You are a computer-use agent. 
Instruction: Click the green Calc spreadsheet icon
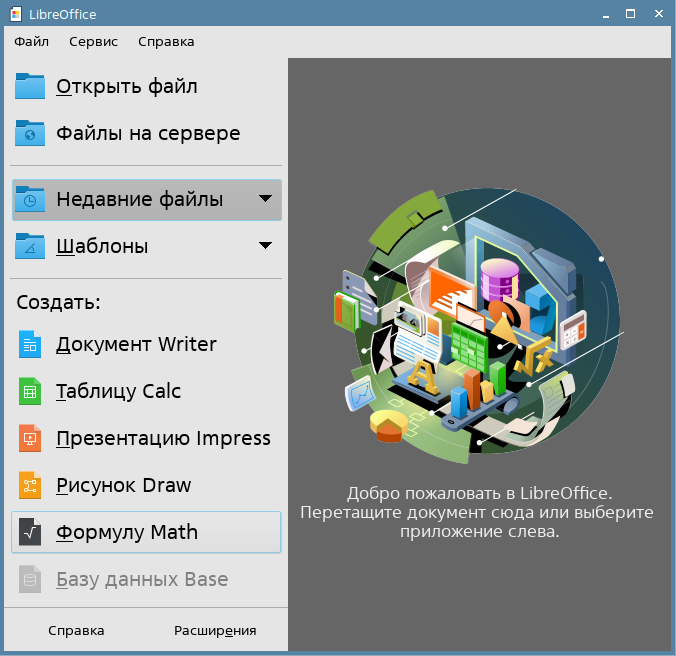[x=31, y=391]
